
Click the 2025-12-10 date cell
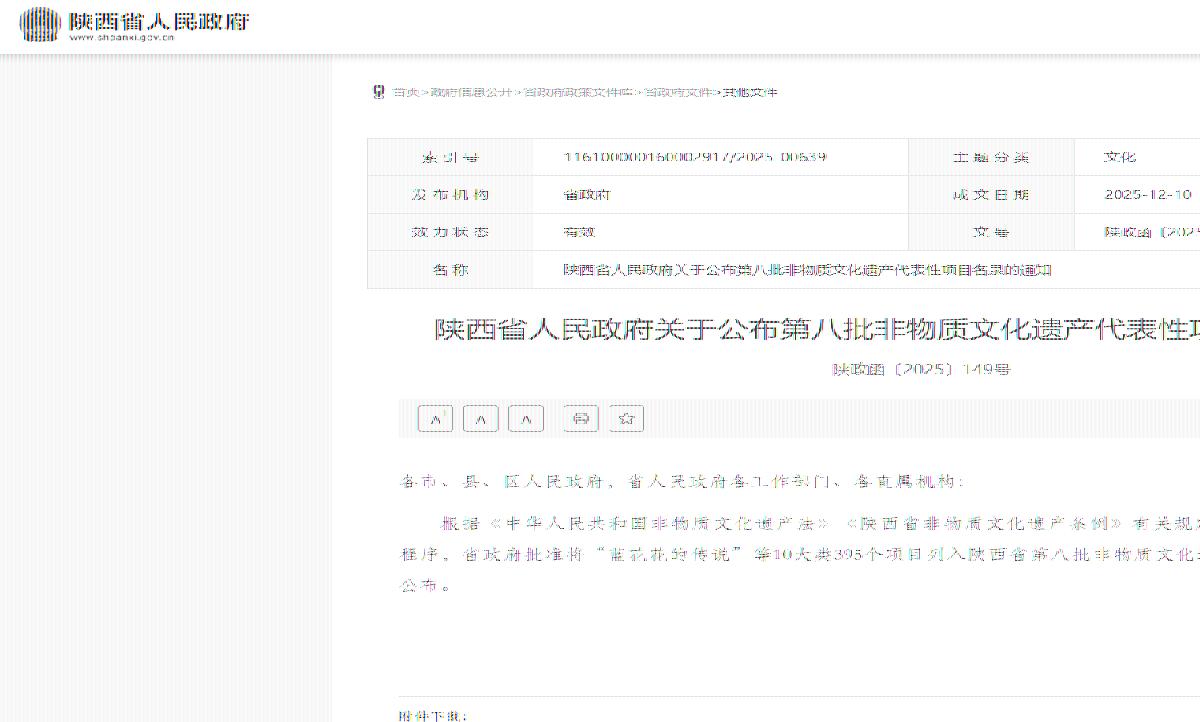1148,195
